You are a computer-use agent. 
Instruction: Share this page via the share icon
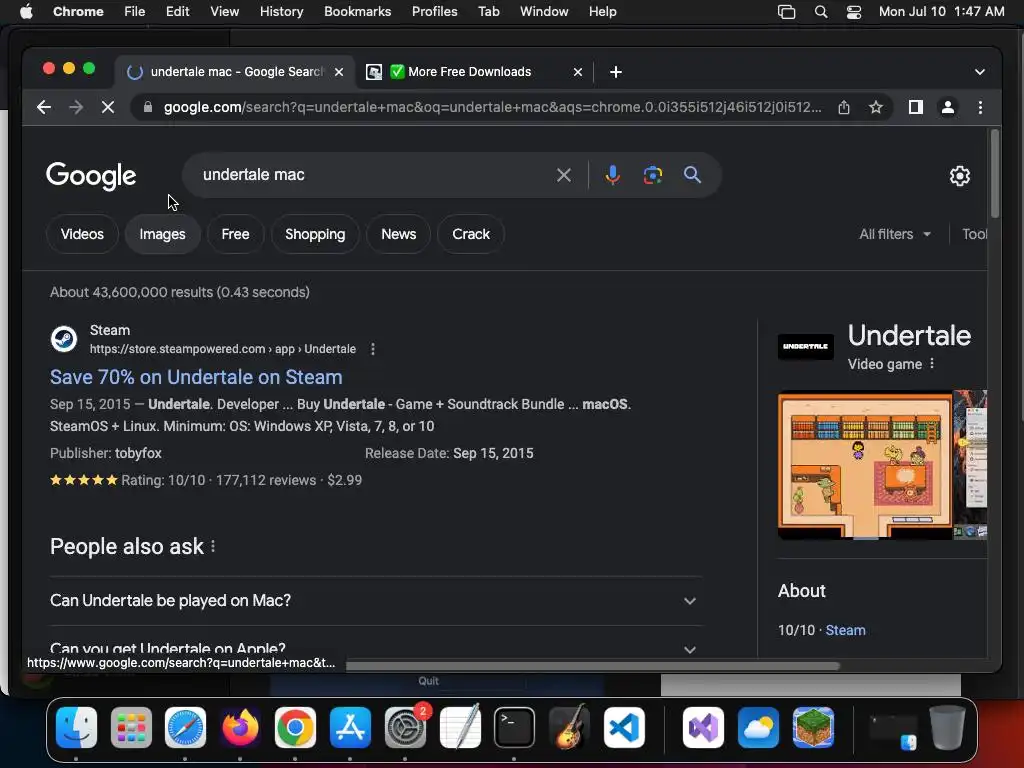844,107
